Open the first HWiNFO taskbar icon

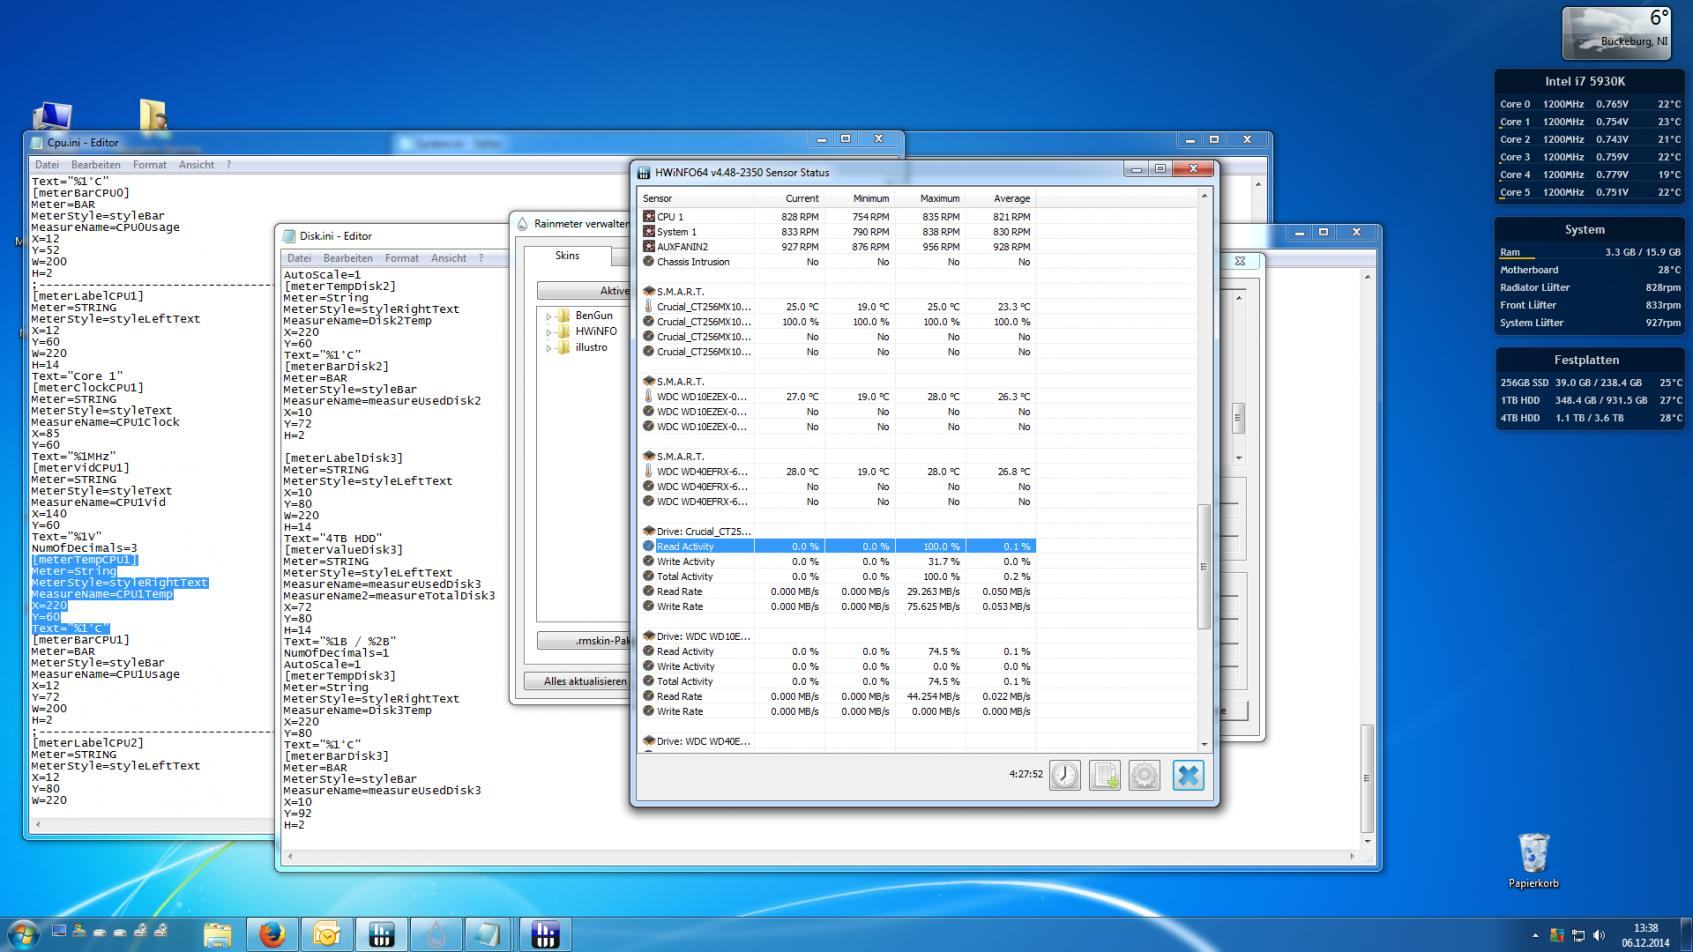click(381, 934)
